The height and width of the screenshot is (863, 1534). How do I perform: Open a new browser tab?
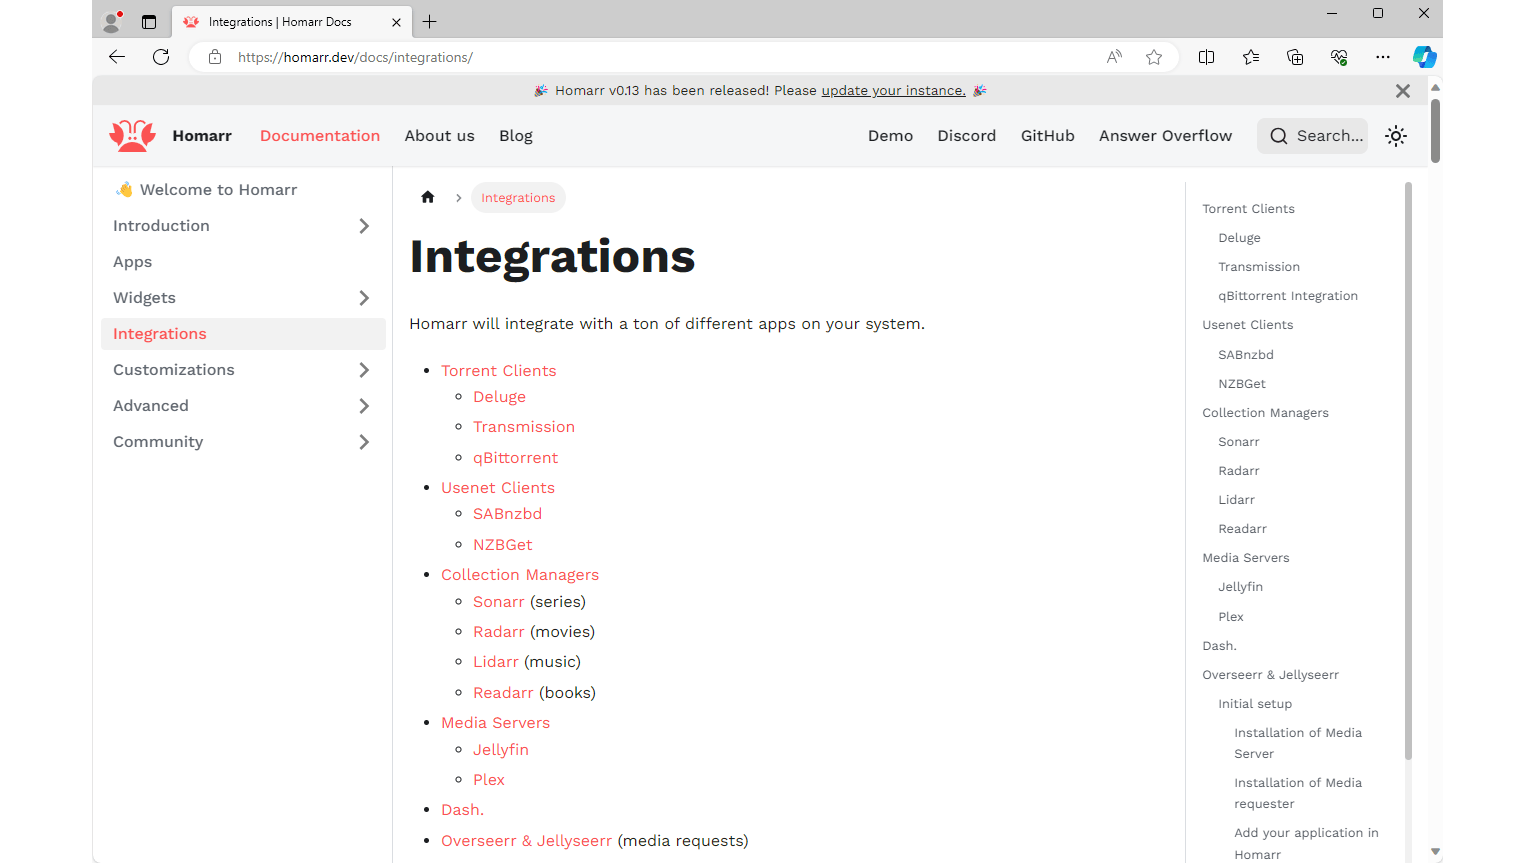tap(430, 21)
